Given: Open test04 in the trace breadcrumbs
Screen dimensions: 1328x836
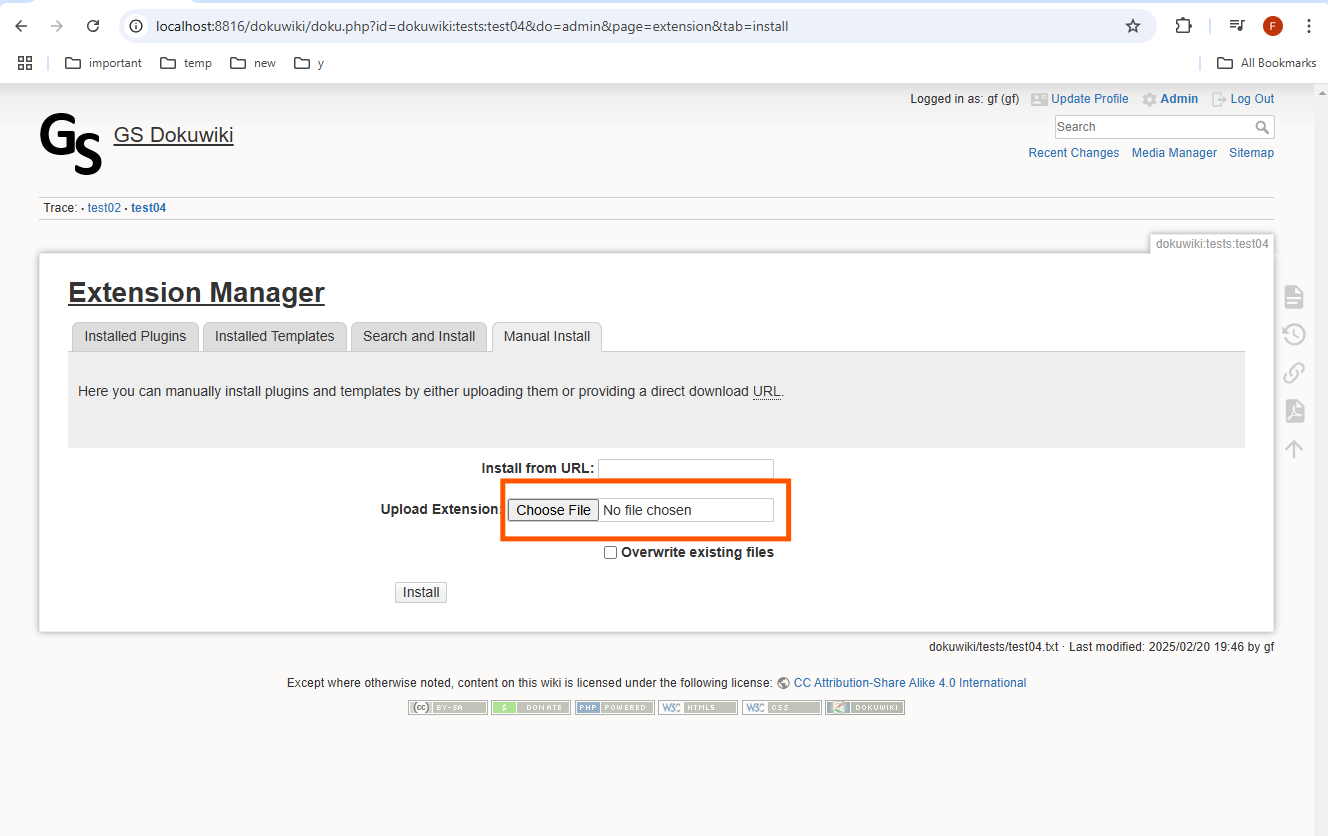Looking at the screenshot, I should (148, 208).
